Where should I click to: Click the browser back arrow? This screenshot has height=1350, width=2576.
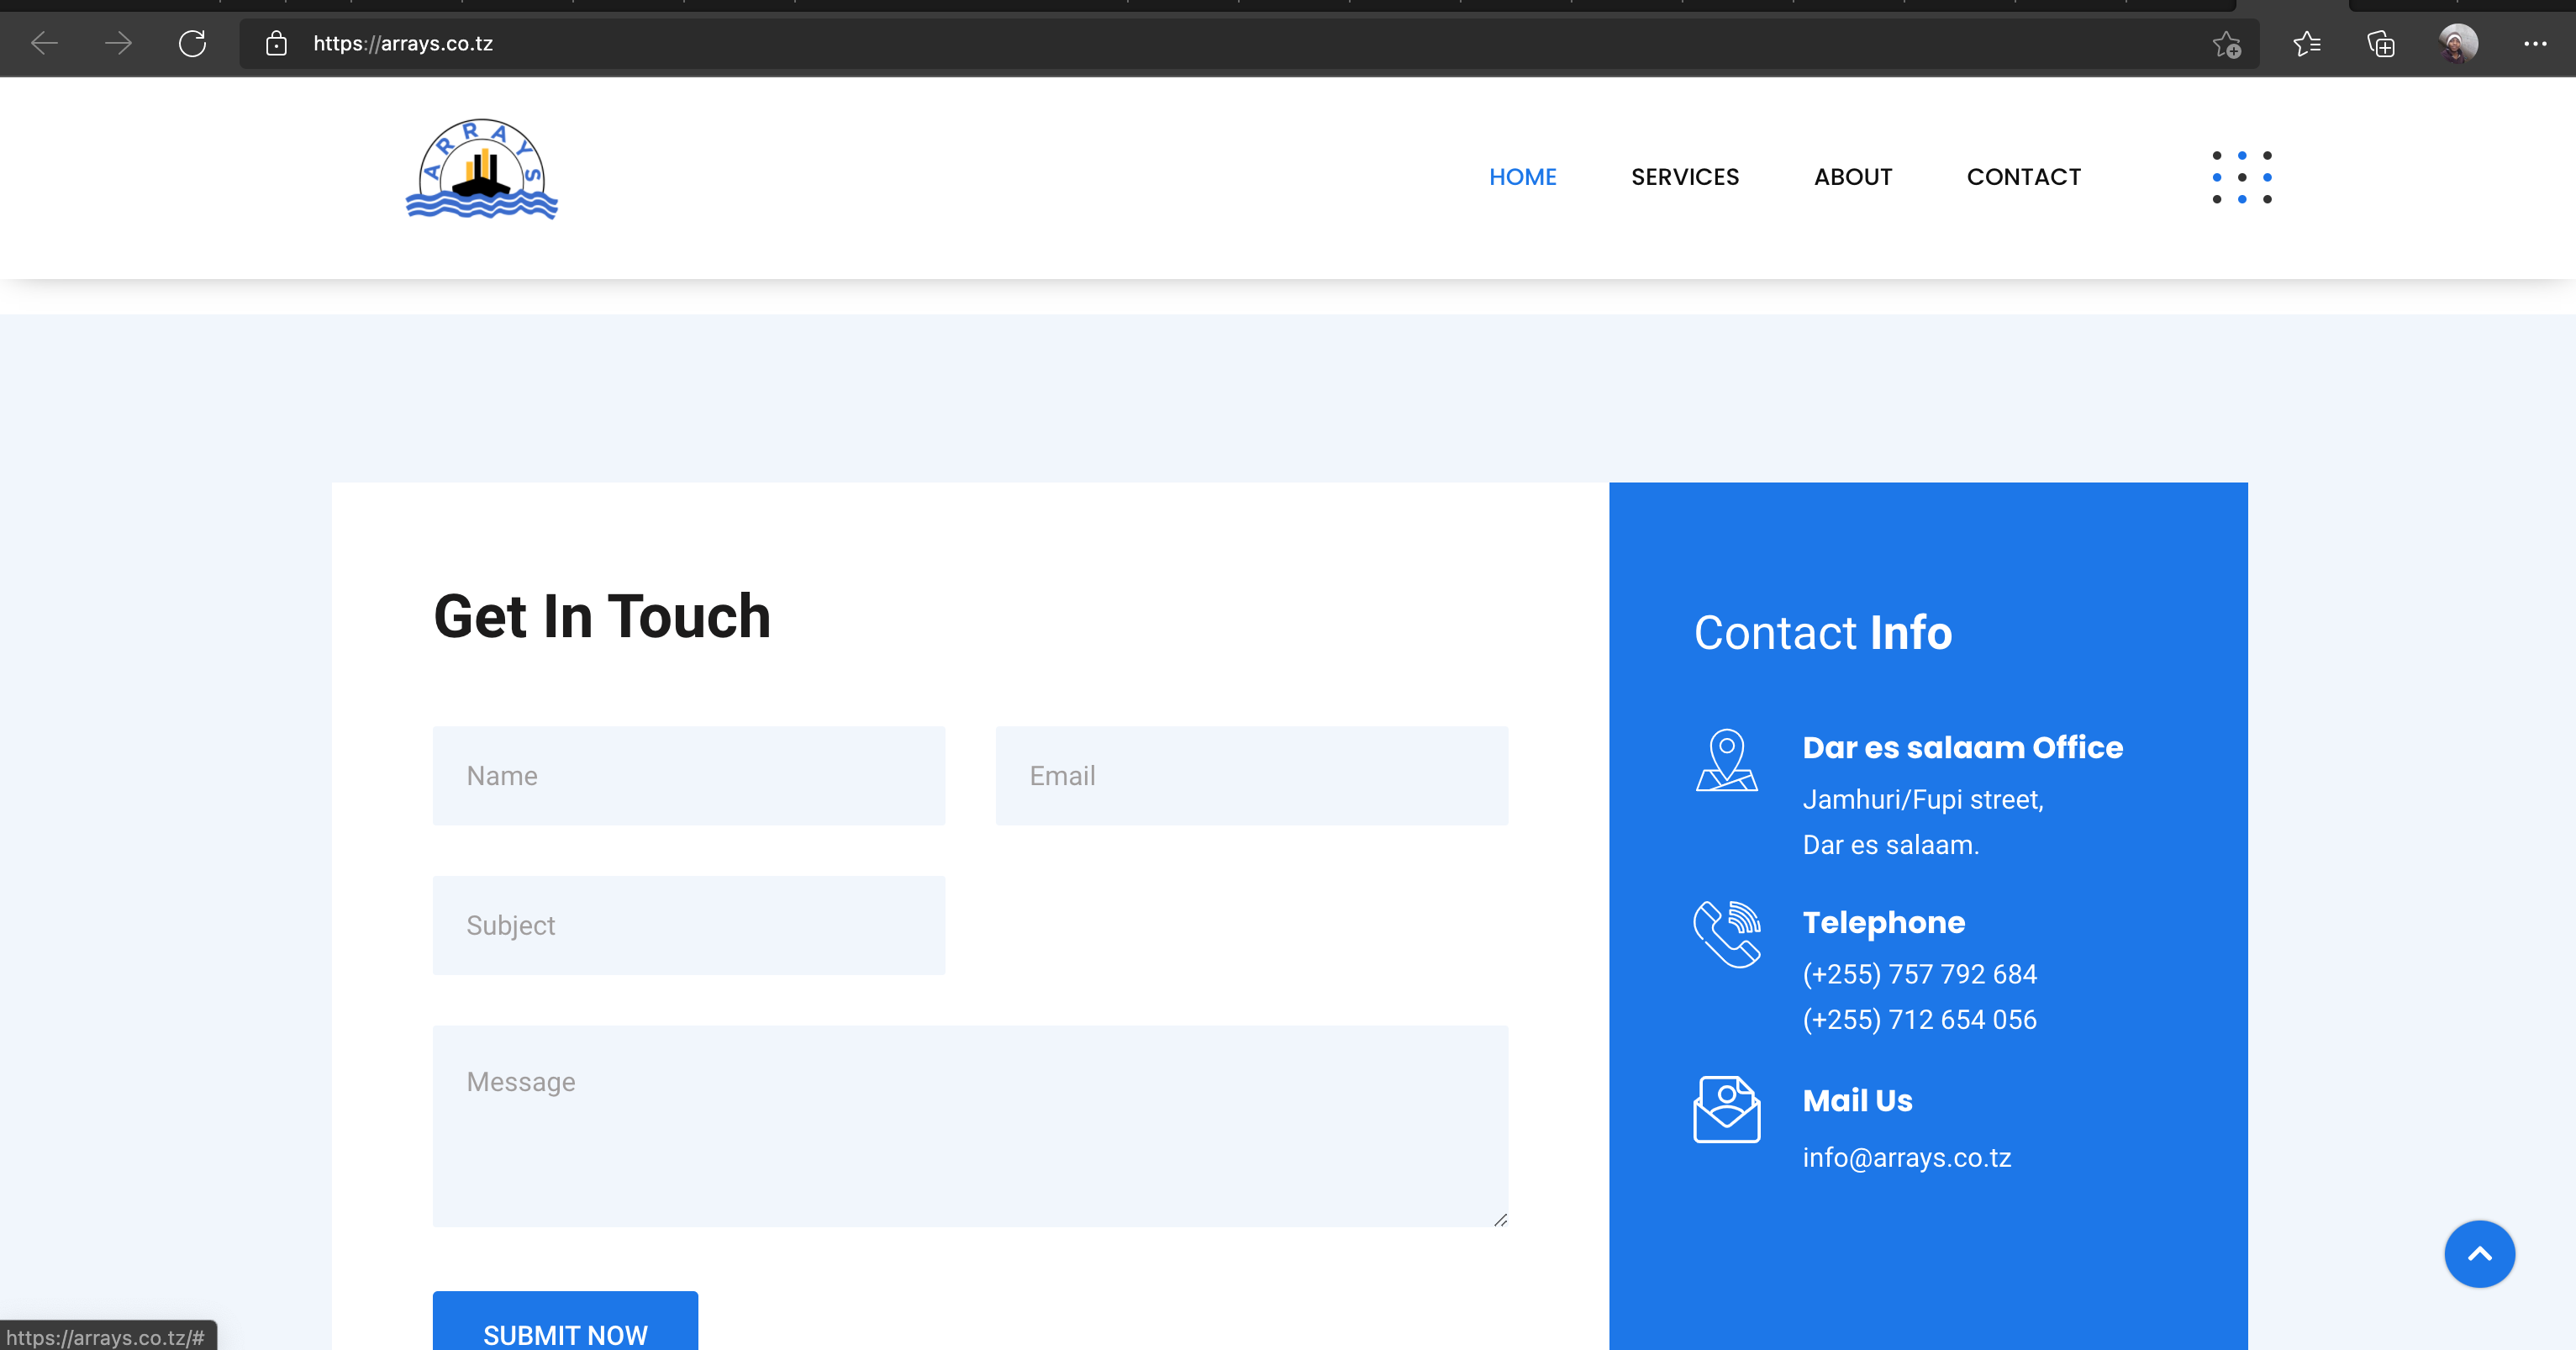tap(44, 43)
